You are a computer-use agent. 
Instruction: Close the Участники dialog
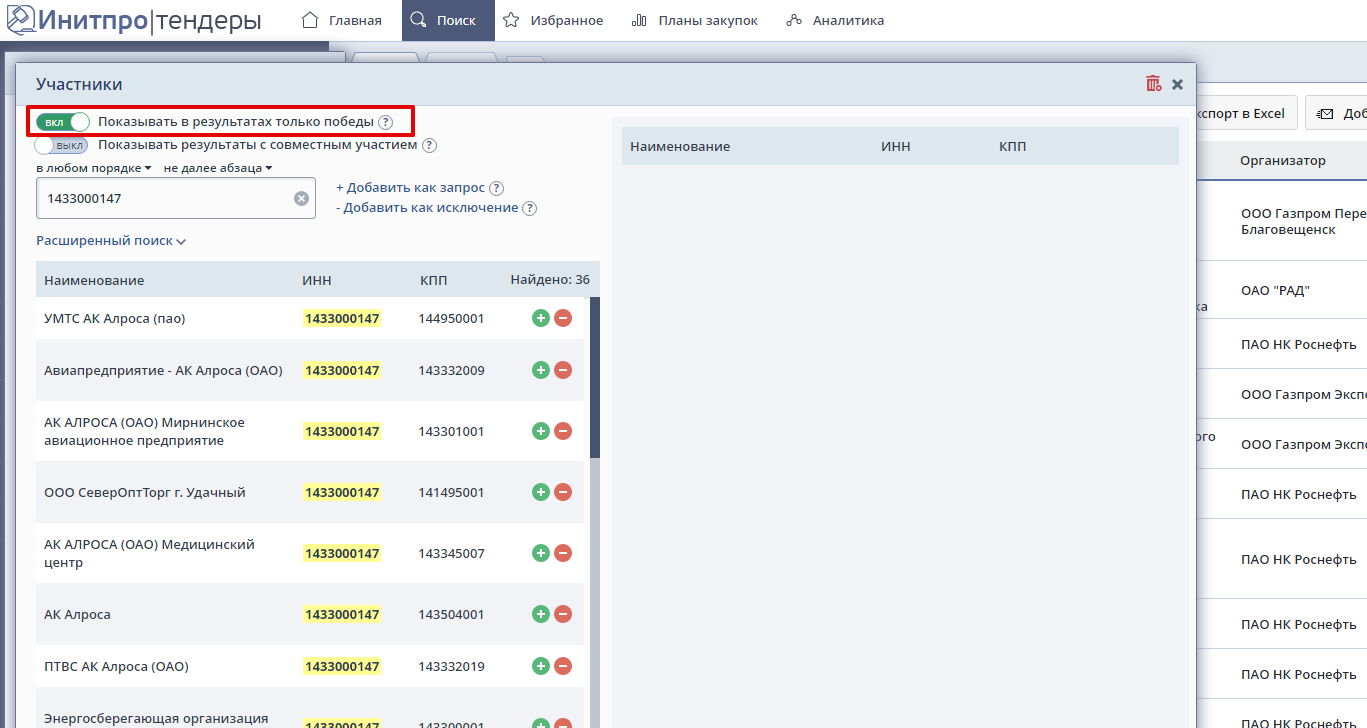[x=1178, y=85]
